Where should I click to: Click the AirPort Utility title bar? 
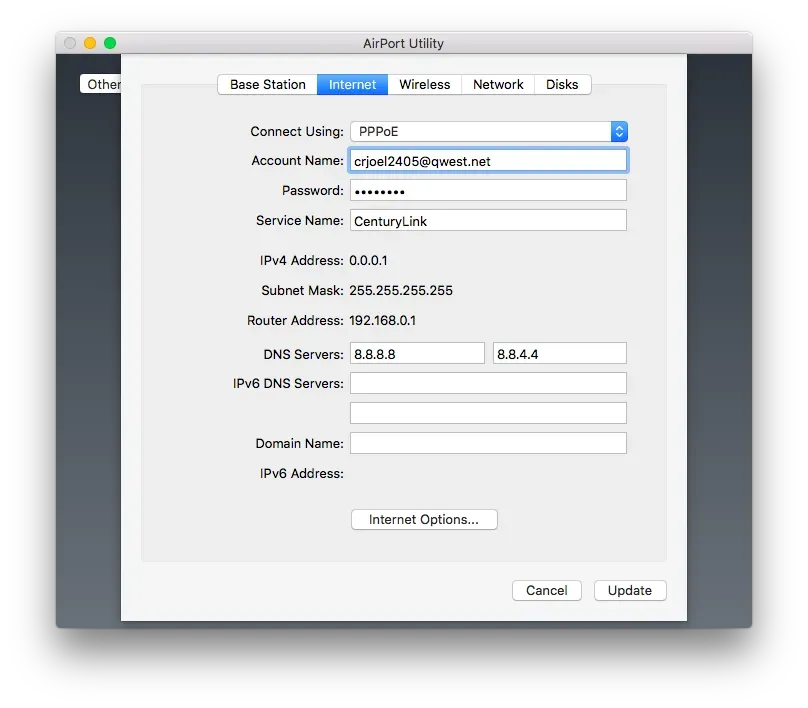(403, 43)
